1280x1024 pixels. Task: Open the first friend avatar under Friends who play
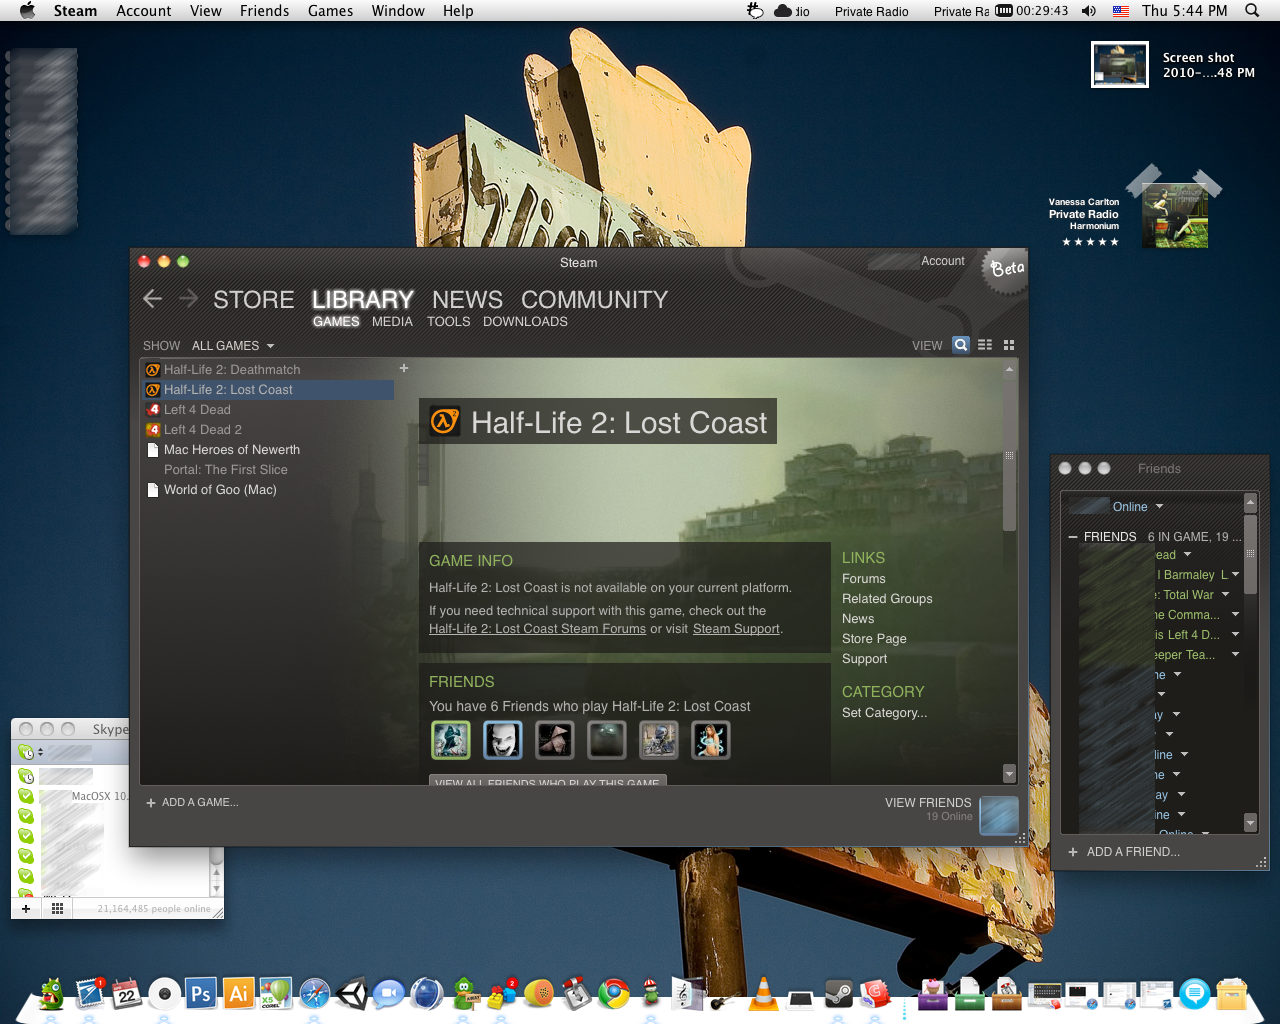tap(451, 740)
